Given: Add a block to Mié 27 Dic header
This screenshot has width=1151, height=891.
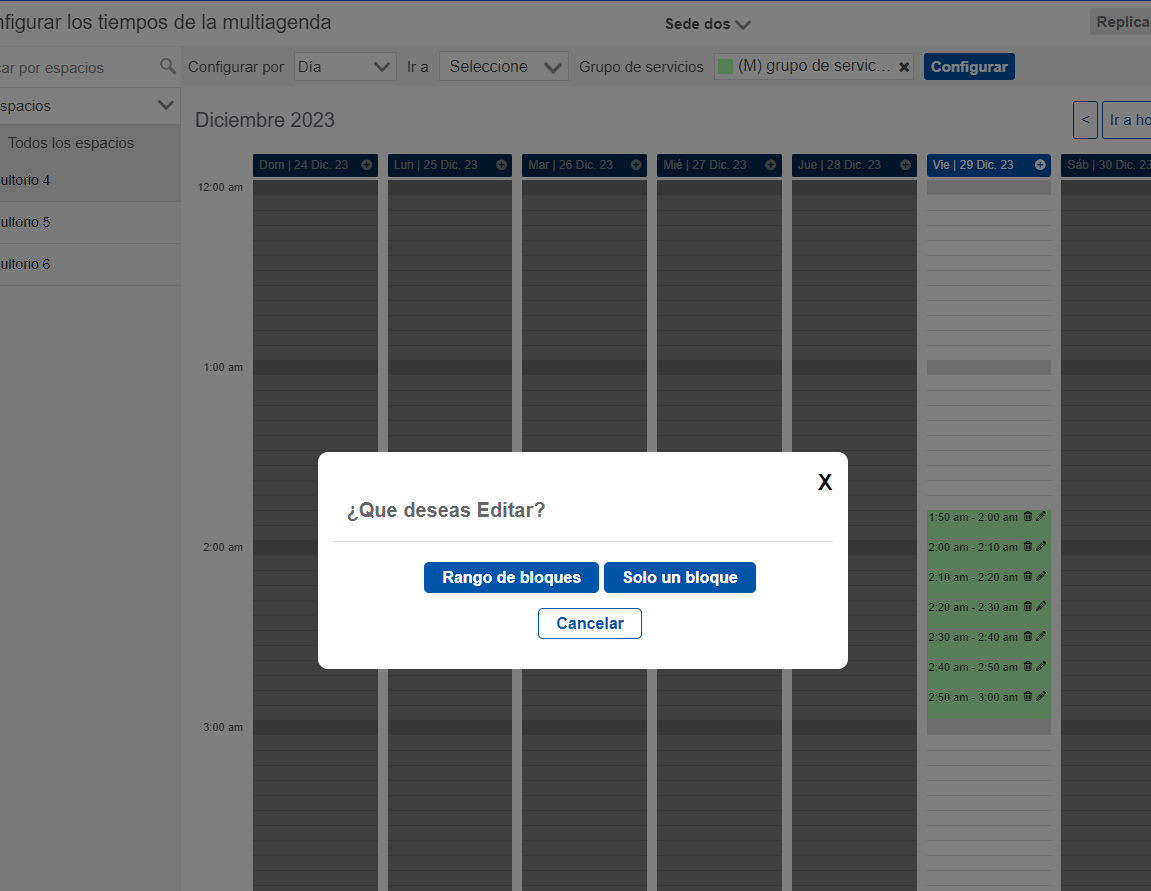Looking at the screenshot, I should point(770,165).
